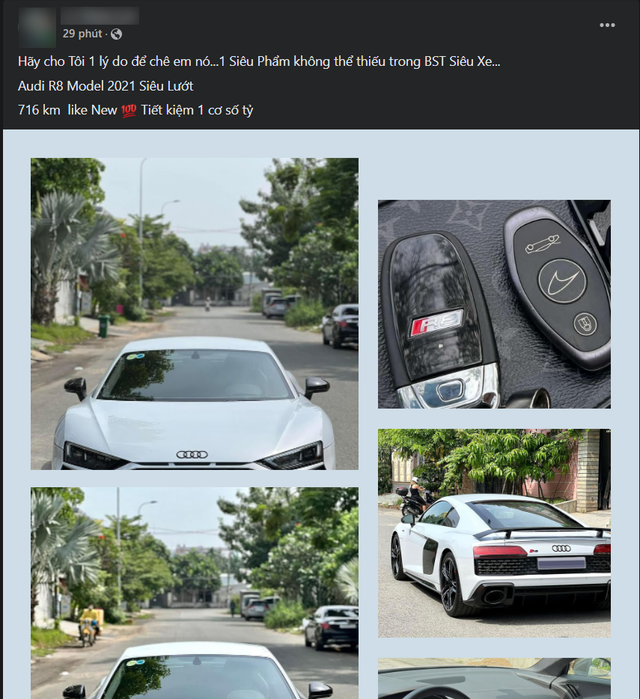Open the front-view Audi R8 photo
The width and height of the screenshot is (640, 699).
click(x=194, y=313)
